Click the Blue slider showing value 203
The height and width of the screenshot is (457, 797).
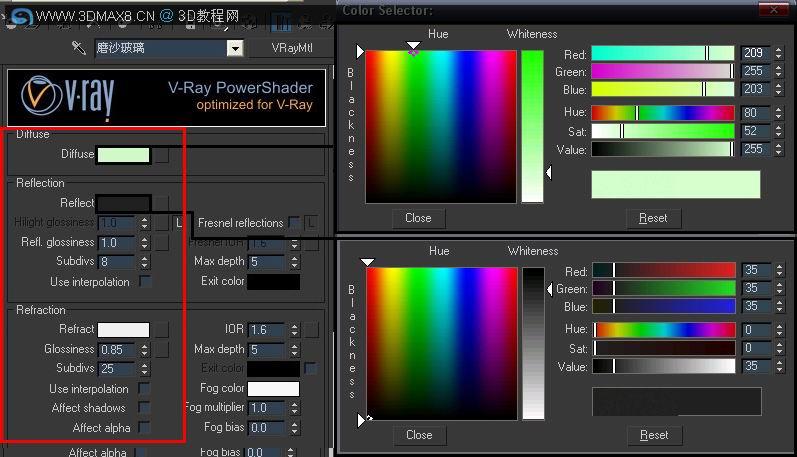[663, 89]
